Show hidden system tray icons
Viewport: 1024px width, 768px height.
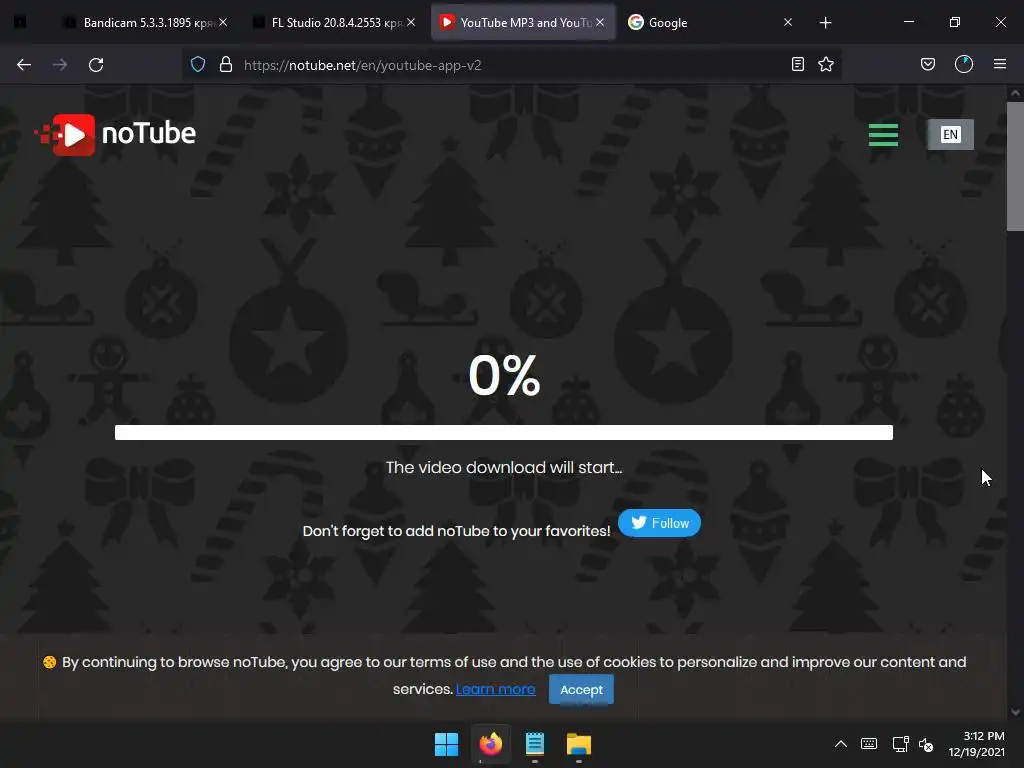coord(841,744)
